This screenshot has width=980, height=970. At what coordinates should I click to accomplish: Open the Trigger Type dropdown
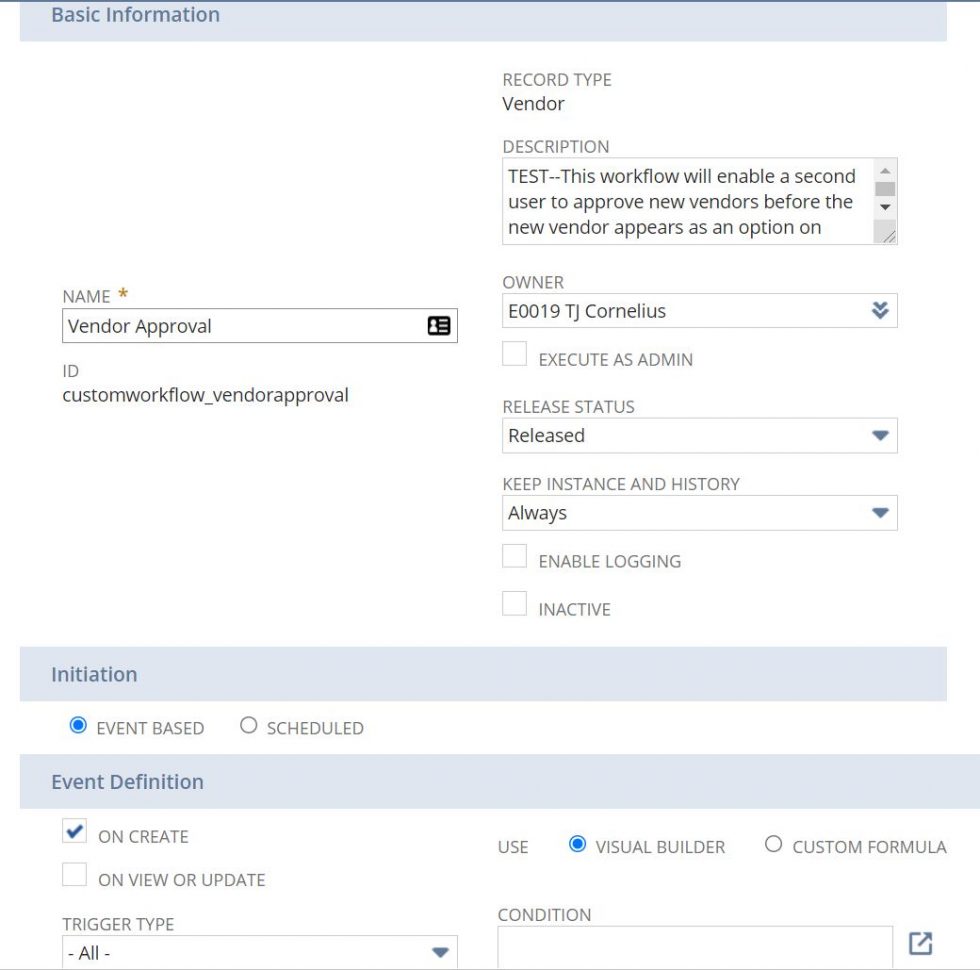438,952
